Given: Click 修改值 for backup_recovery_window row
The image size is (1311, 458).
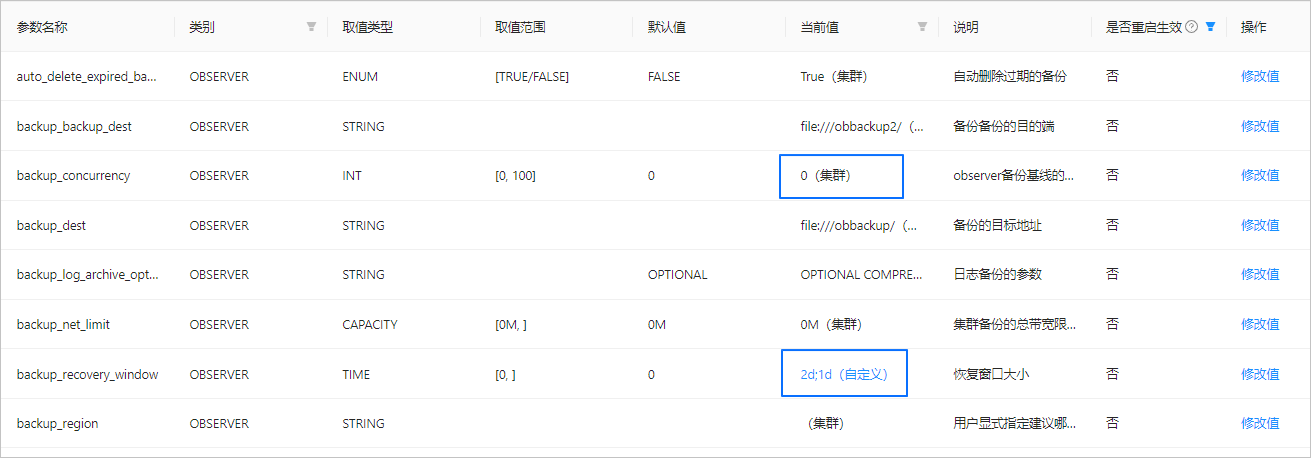Looking at the screenshot, I should [x=1260, y=374].
